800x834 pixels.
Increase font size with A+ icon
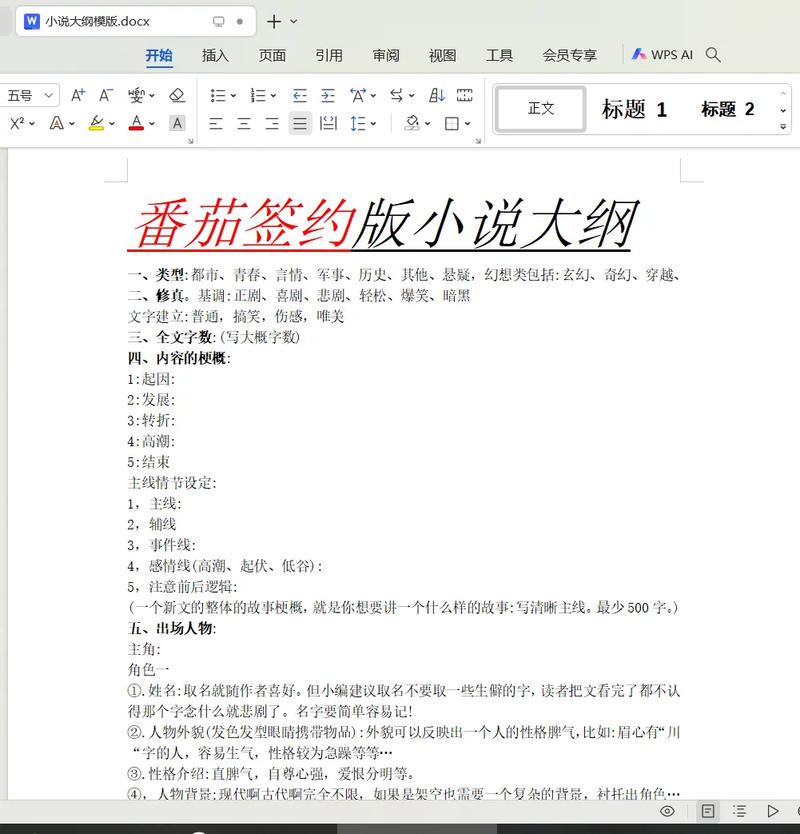(x=78, y=95)
